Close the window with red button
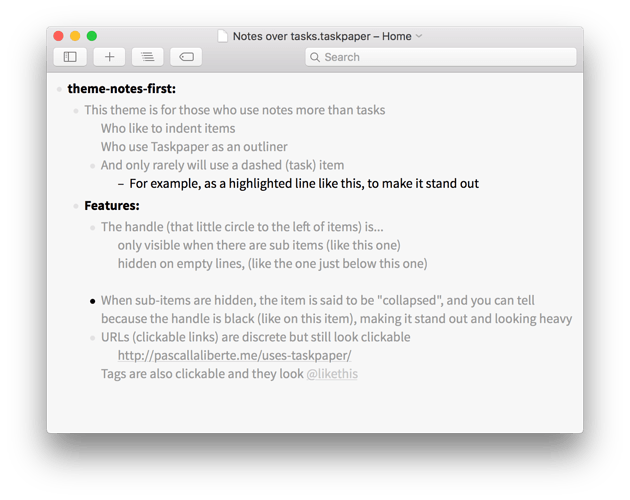The width and height of the screenshot is (630, 500). tap(58, 36)
